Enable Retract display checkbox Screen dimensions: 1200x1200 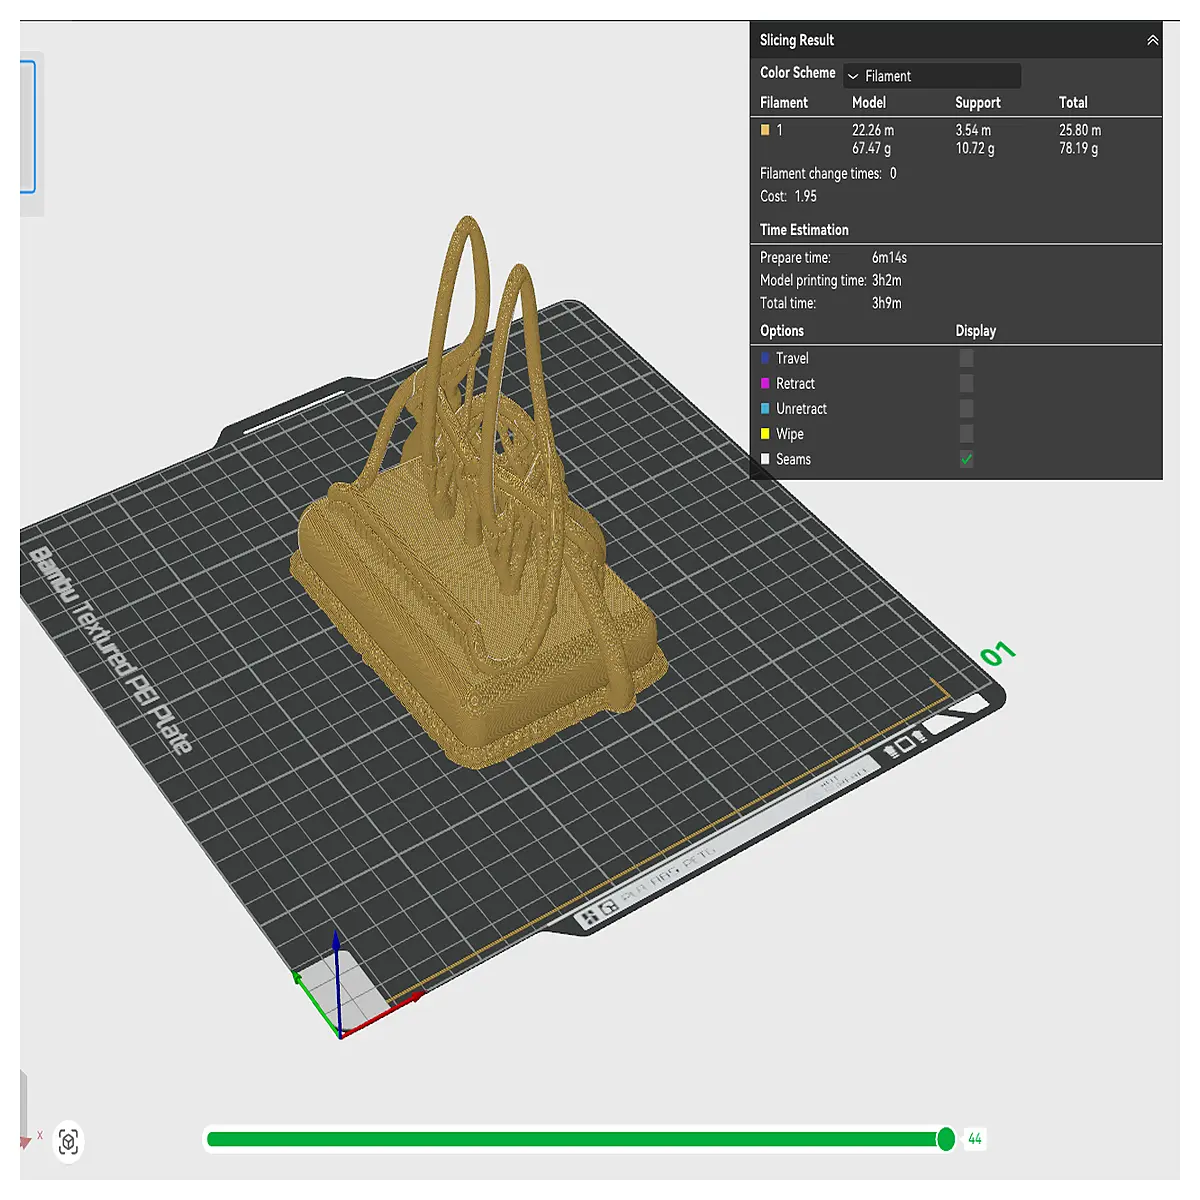point(966,383)
